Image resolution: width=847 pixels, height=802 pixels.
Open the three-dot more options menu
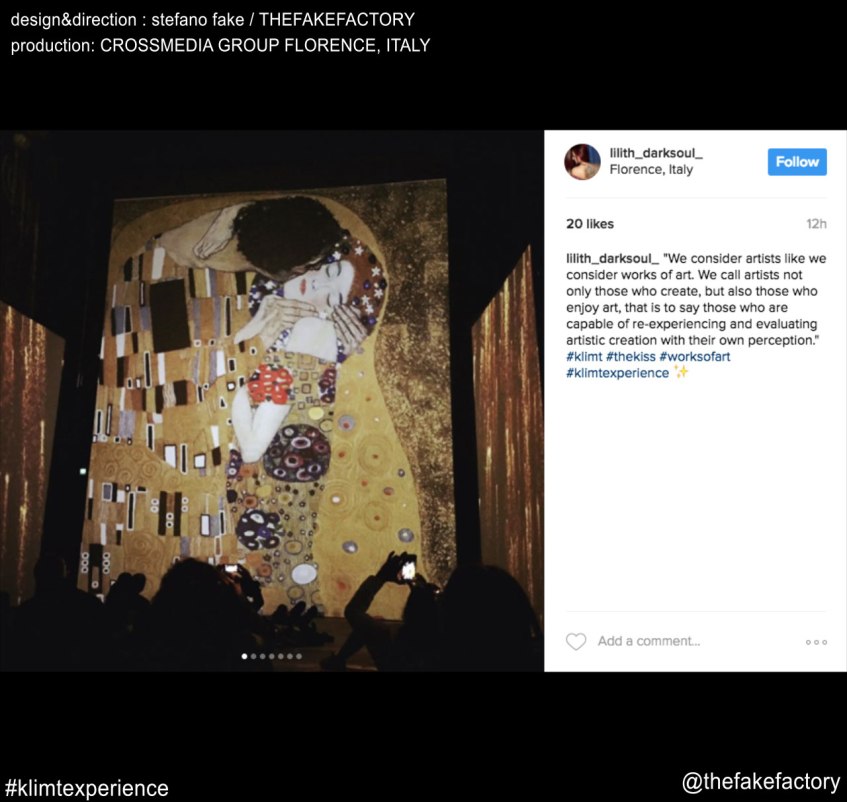point(816,642)
